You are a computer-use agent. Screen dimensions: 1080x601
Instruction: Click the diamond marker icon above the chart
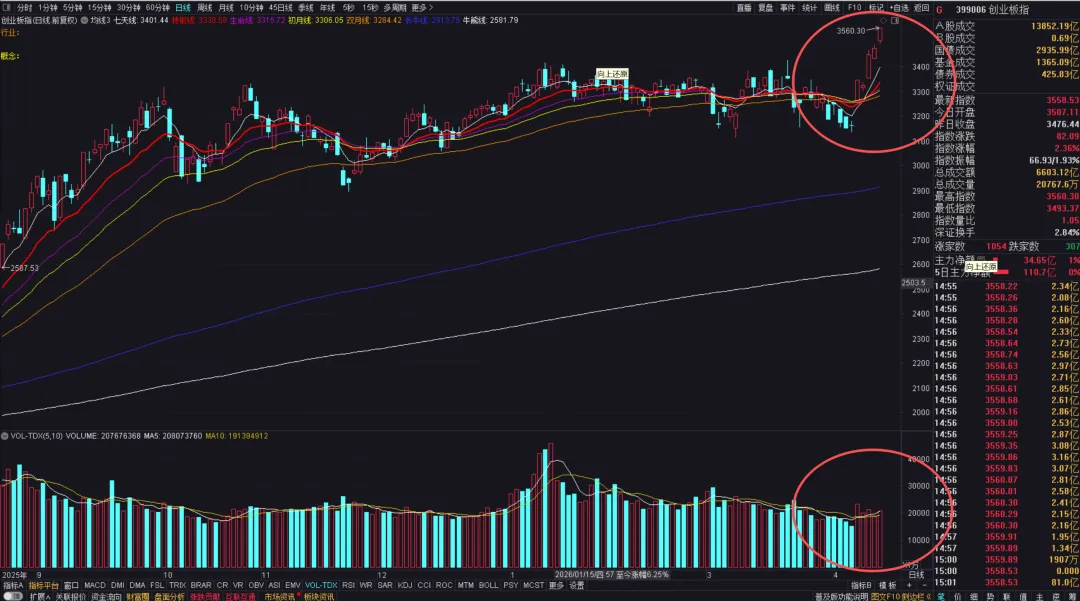pyautogui.click(x=884, y=21)
